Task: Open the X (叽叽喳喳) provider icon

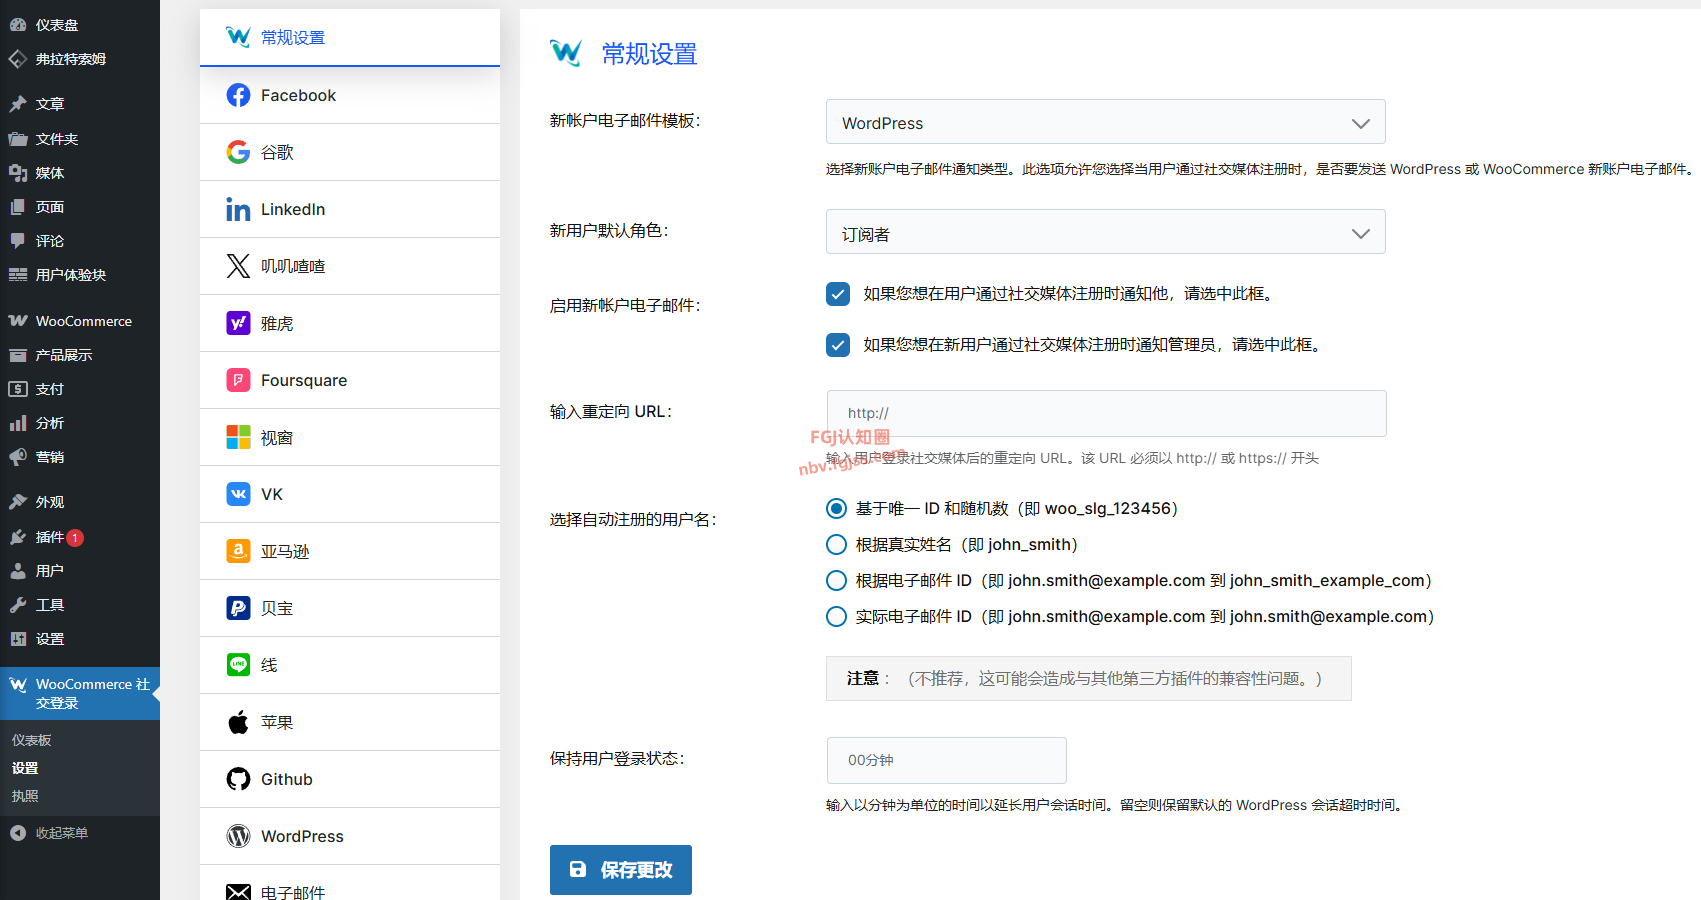Action: pos(238,266)
